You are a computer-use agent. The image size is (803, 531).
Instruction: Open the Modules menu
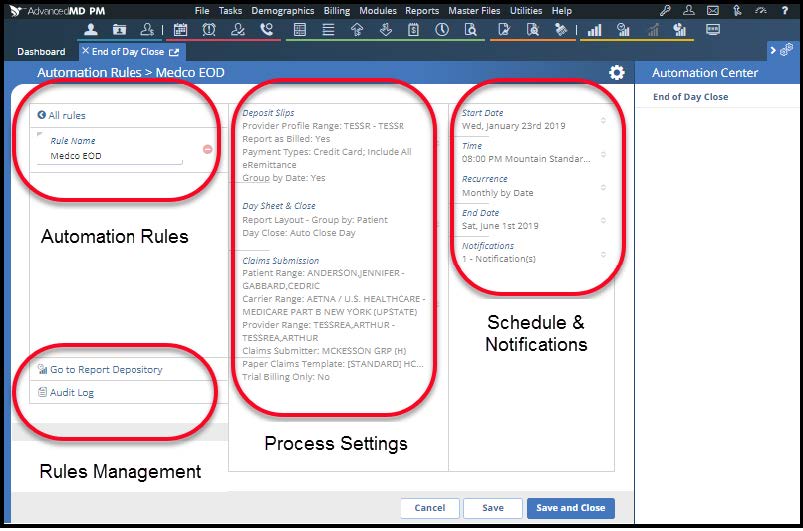click(378, 11)
